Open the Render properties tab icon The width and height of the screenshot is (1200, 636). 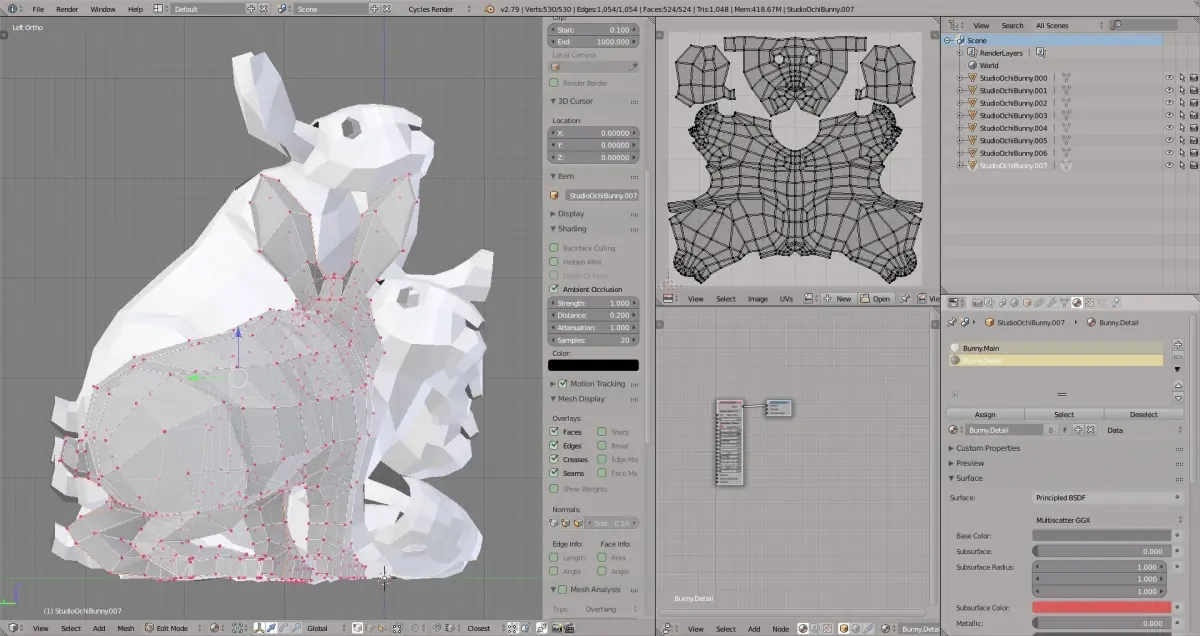(978, 303)
